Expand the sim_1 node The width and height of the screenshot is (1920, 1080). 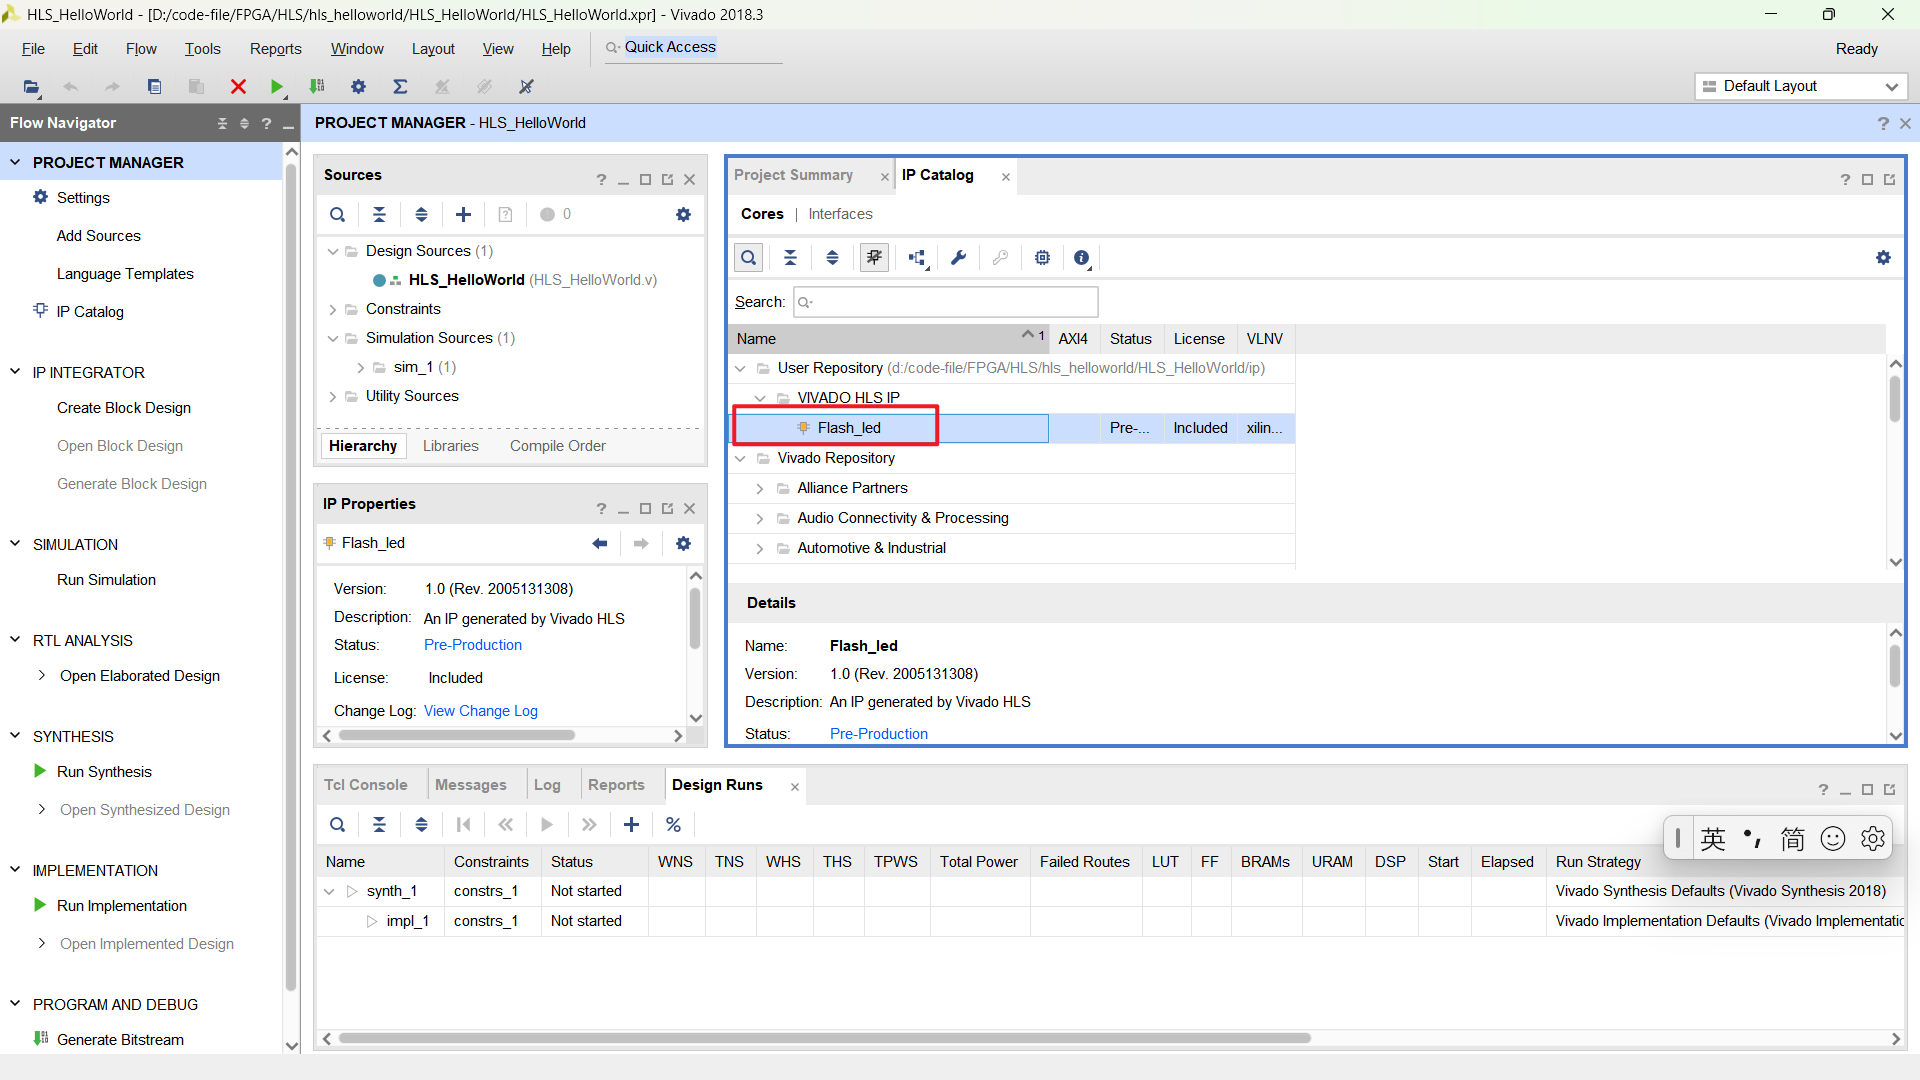[x=361, y=367]
